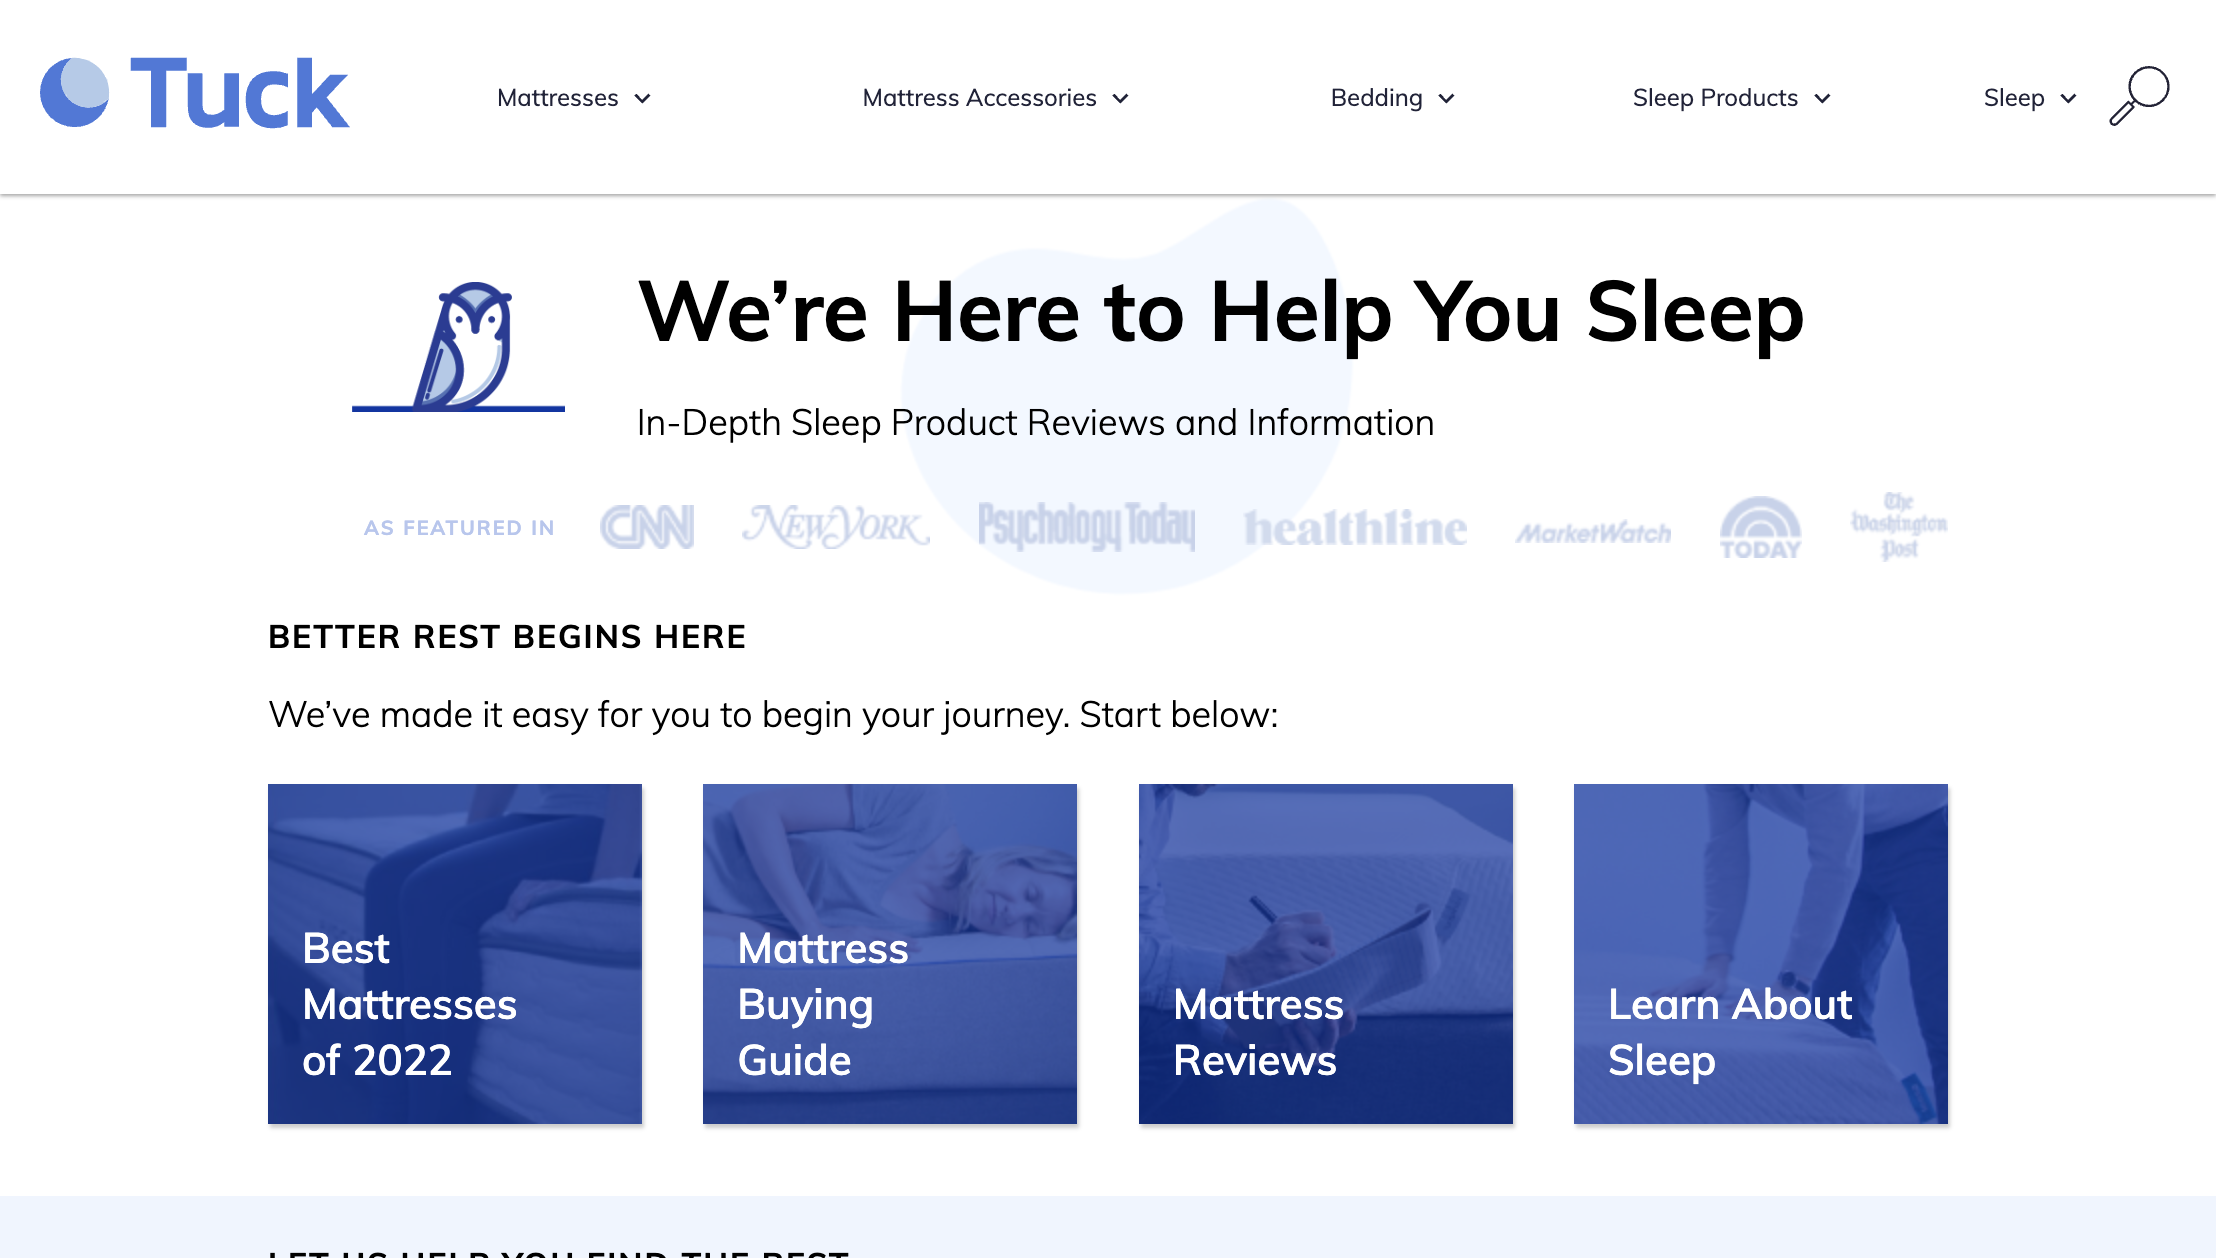This screenshot has width=2216, height=1258.
Task: Open the Learn About Sleep card
Action: tap(1760, 953)
